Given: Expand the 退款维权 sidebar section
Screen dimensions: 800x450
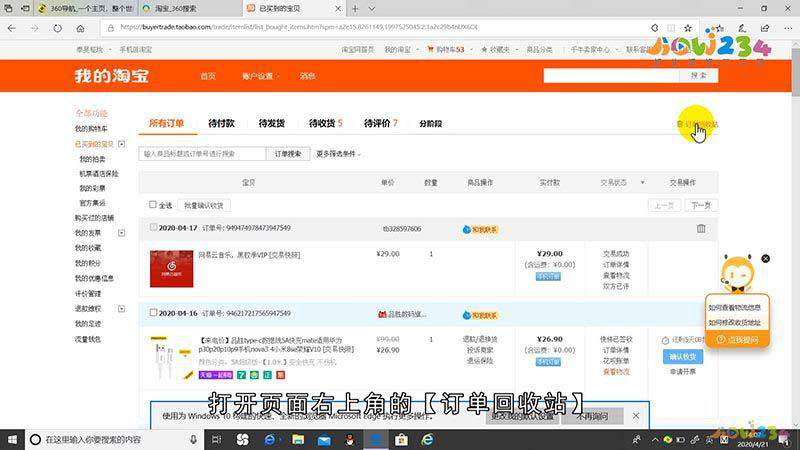Looking at the screenshot, I should point(121,309).
